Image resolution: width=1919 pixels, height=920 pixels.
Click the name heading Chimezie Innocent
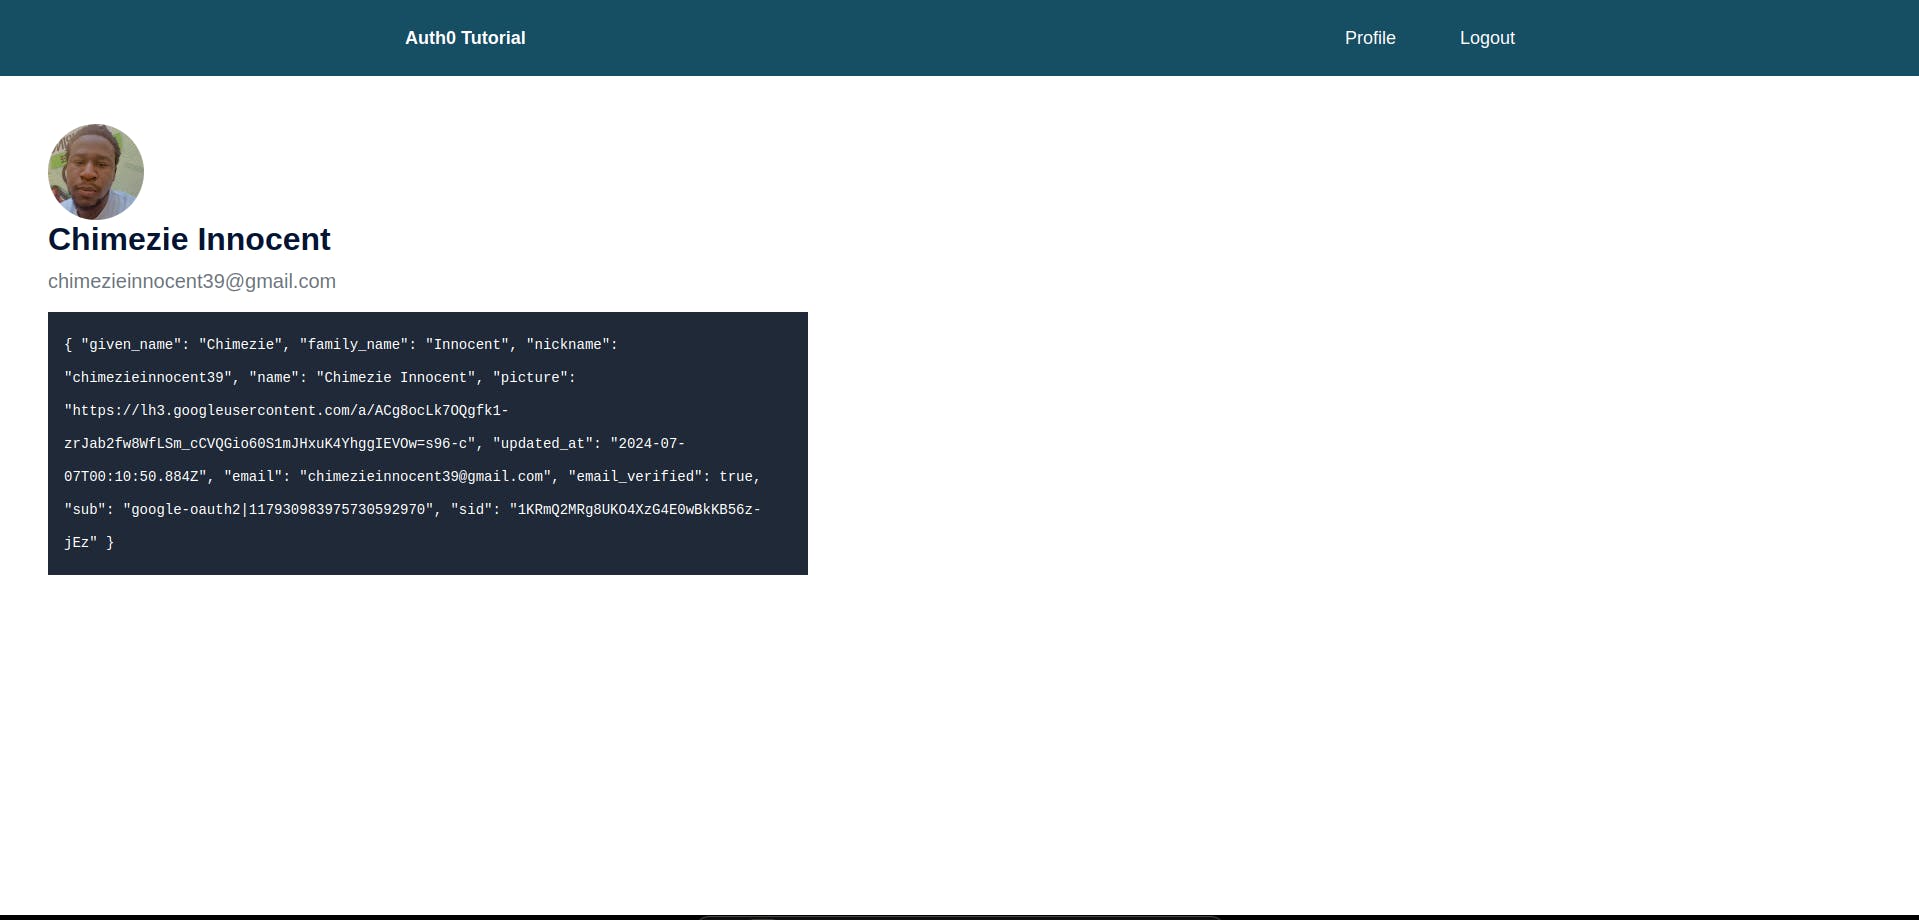point(188,239)
